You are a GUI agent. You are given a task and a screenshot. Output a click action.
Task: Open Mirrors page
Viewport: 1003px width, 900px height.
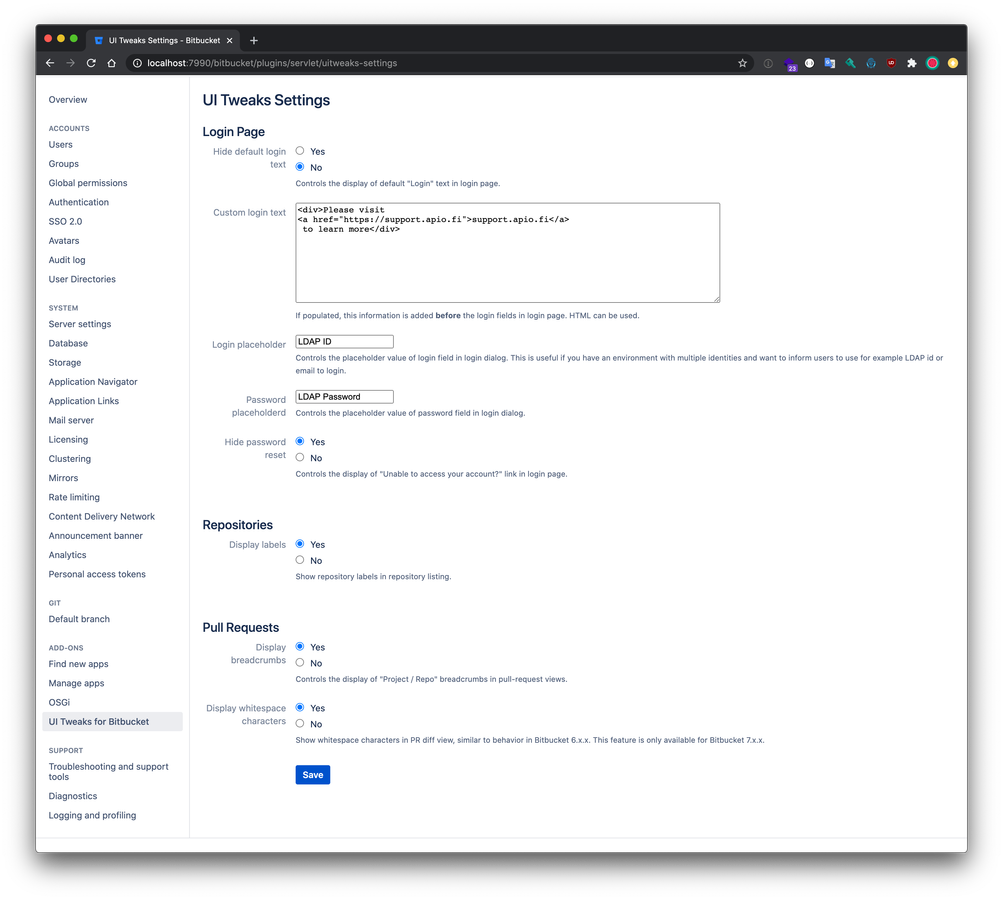point(63,477)
